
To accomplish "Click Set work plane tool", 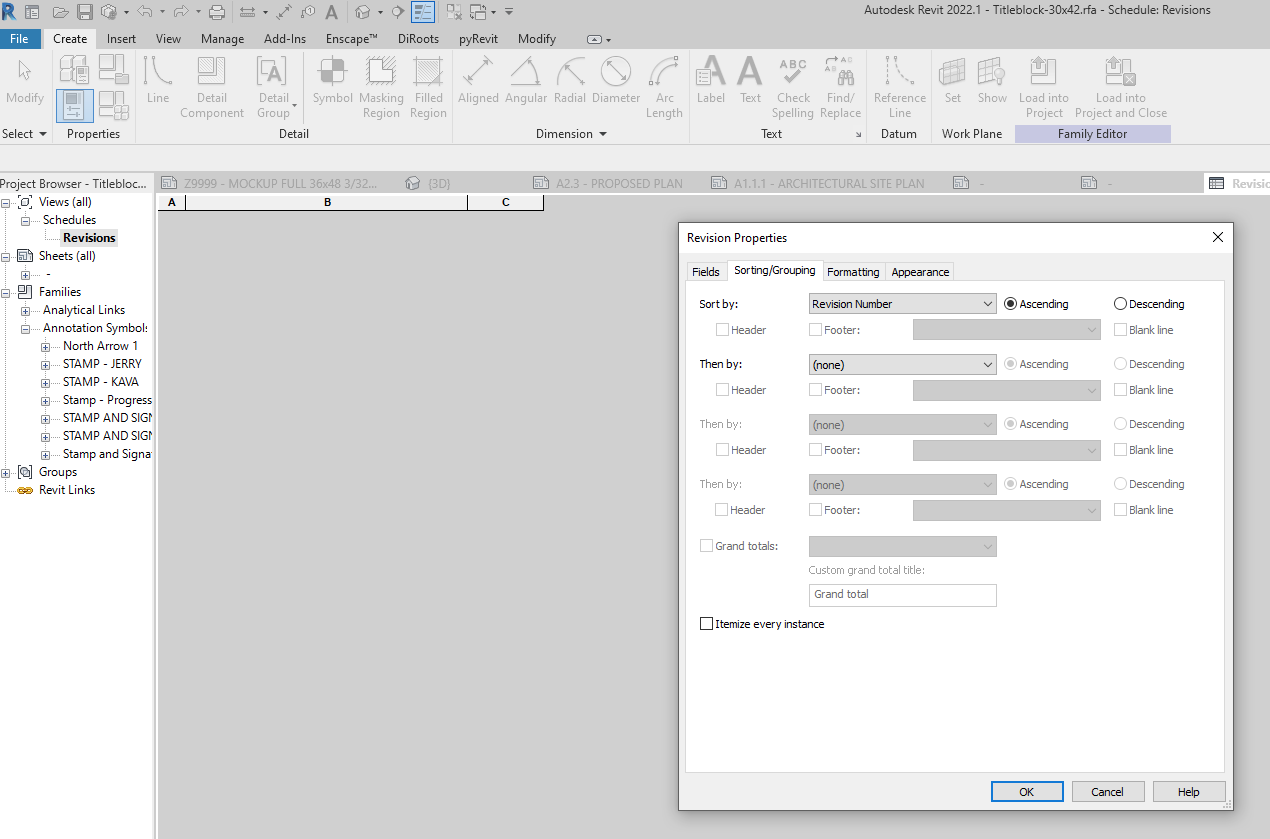I will [x=953, y=81].
